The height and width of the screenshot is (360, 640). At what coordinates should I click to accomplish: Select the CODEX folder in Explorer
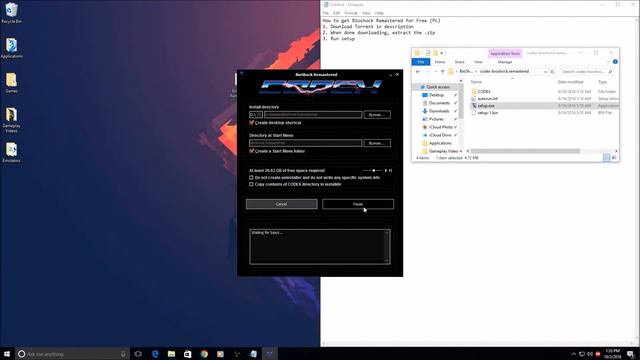[x=484, y=92]
